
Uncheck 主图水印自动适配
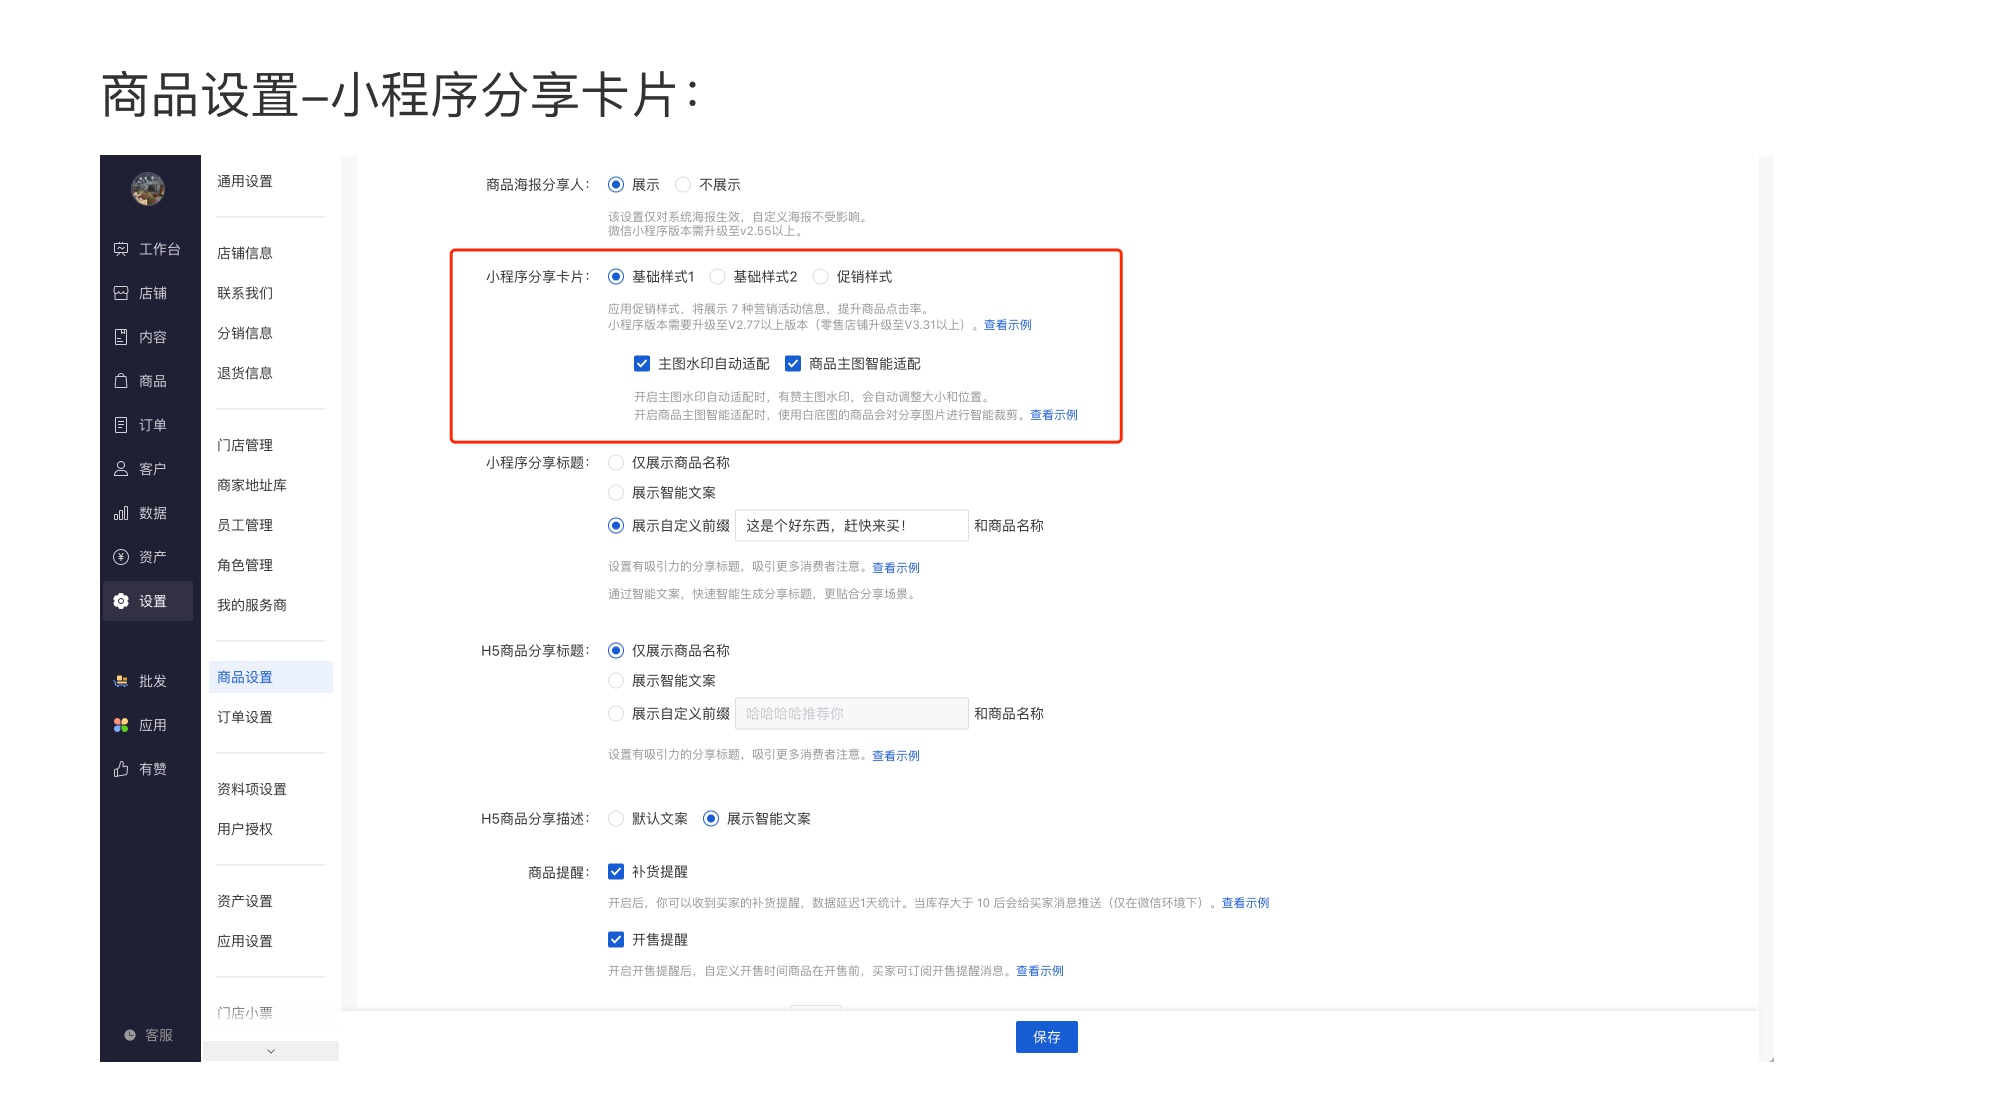point(640,364)
